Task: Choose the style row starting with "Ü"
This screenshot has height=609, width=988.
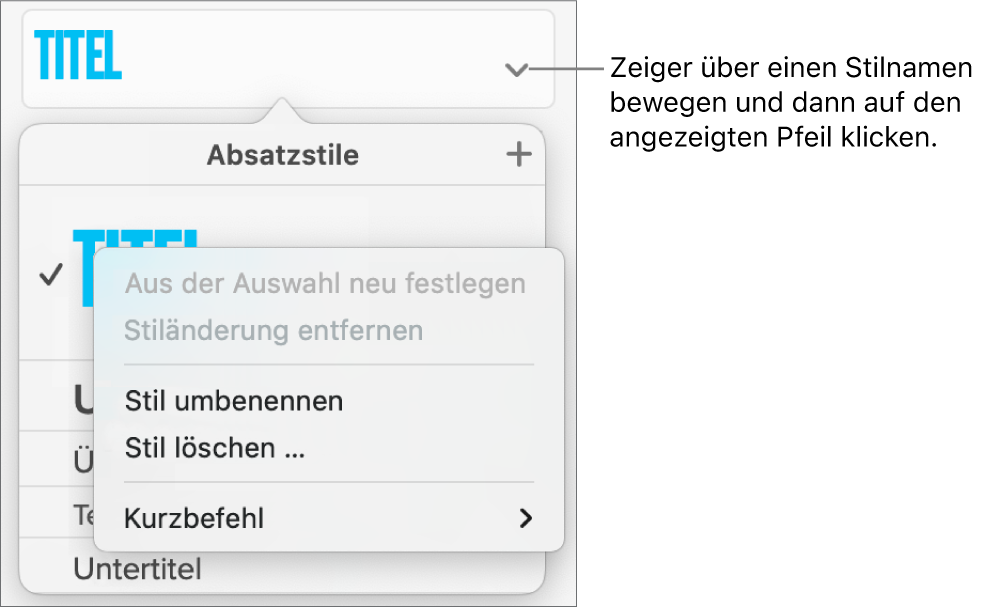Action: tap(82, 462)
